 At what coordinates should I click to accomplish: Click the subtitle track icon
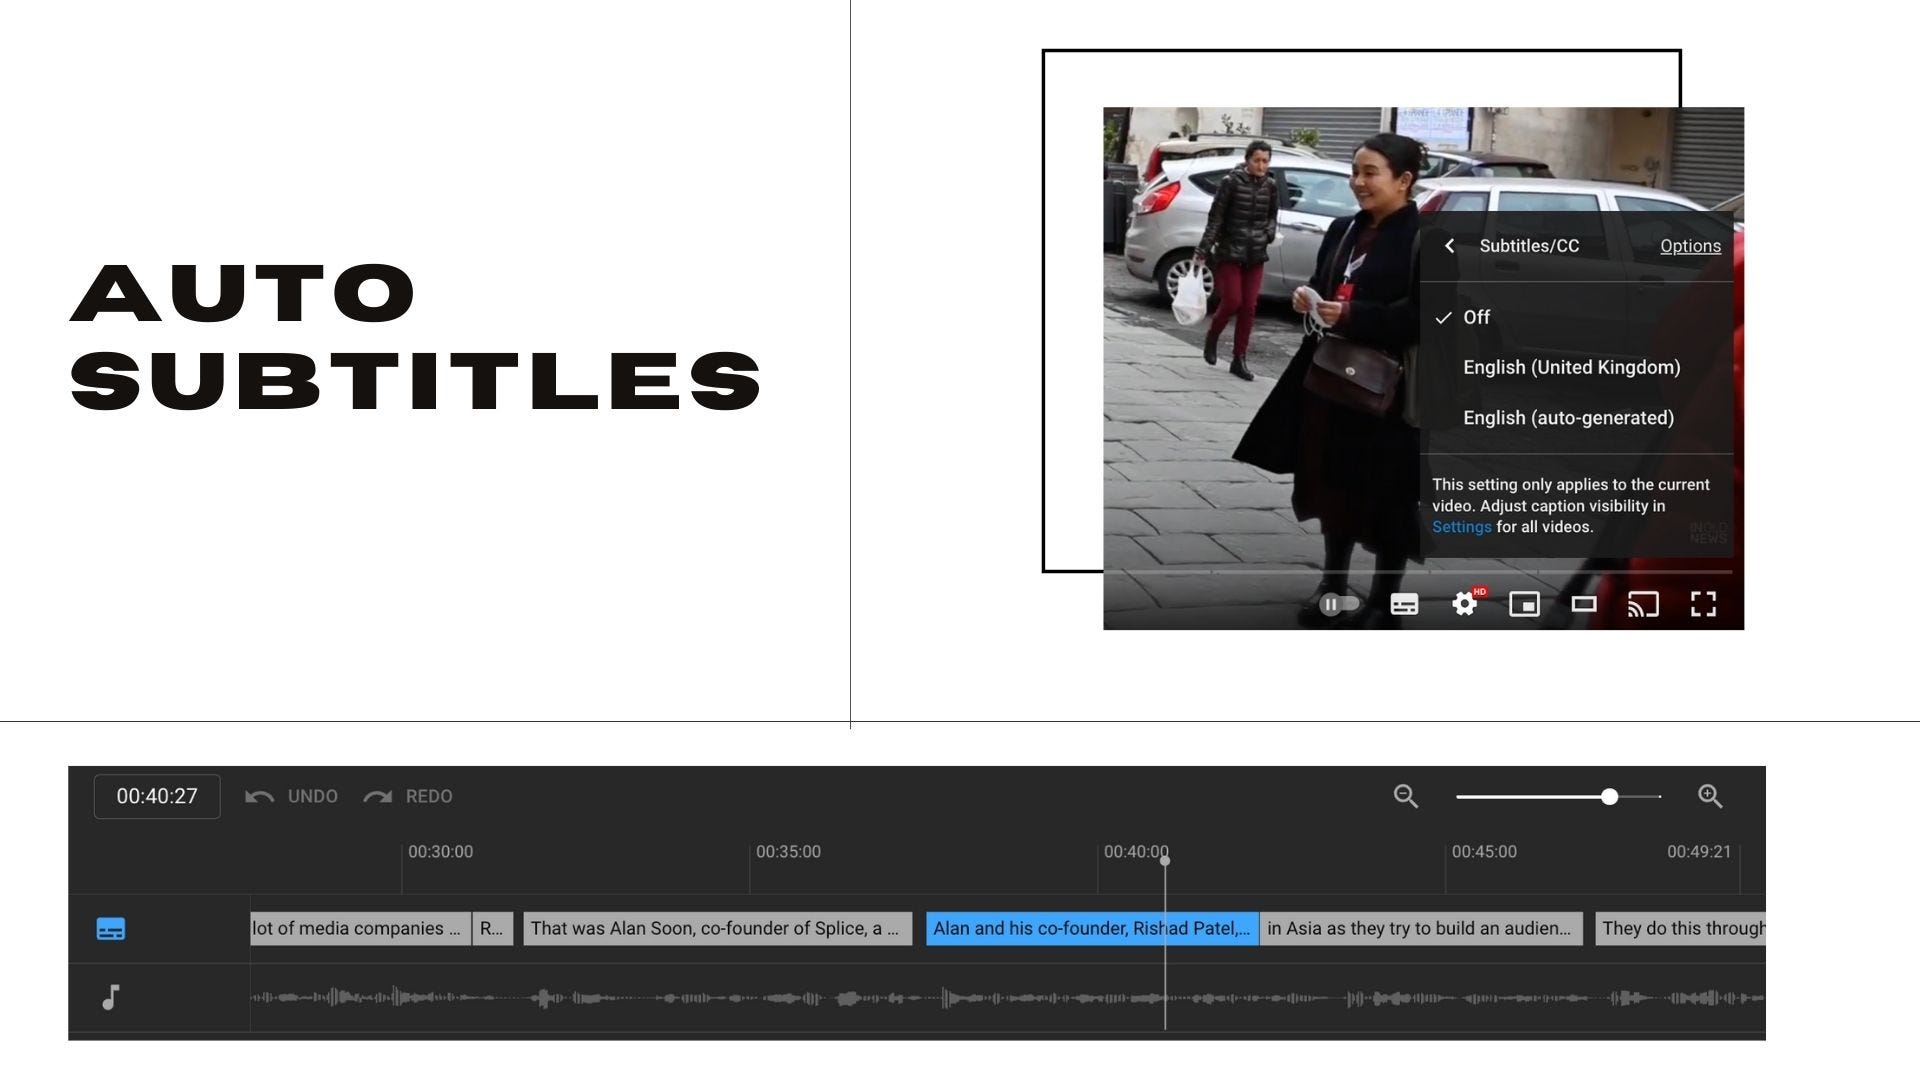pos(111,929)
